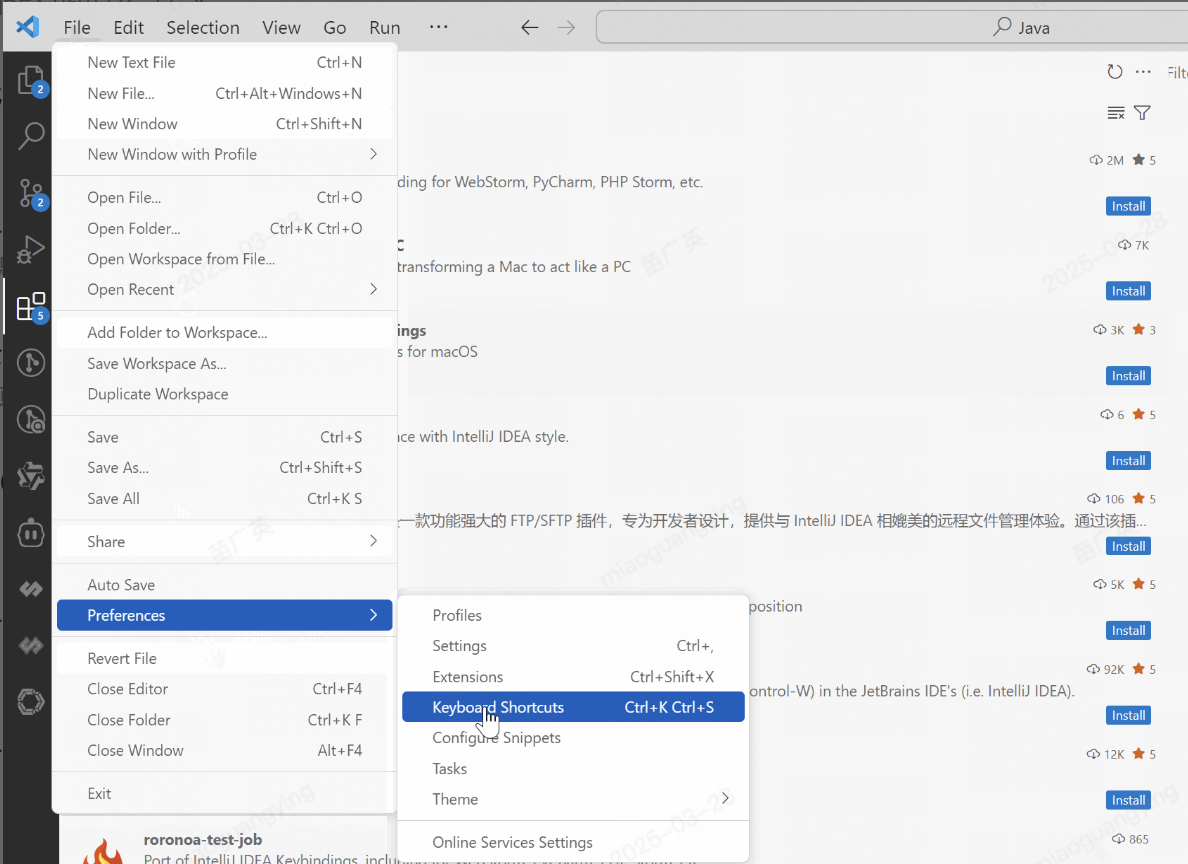Toggle Auto Save in File menu
This screenshot has width=1188, height=864.
point(121,585)
